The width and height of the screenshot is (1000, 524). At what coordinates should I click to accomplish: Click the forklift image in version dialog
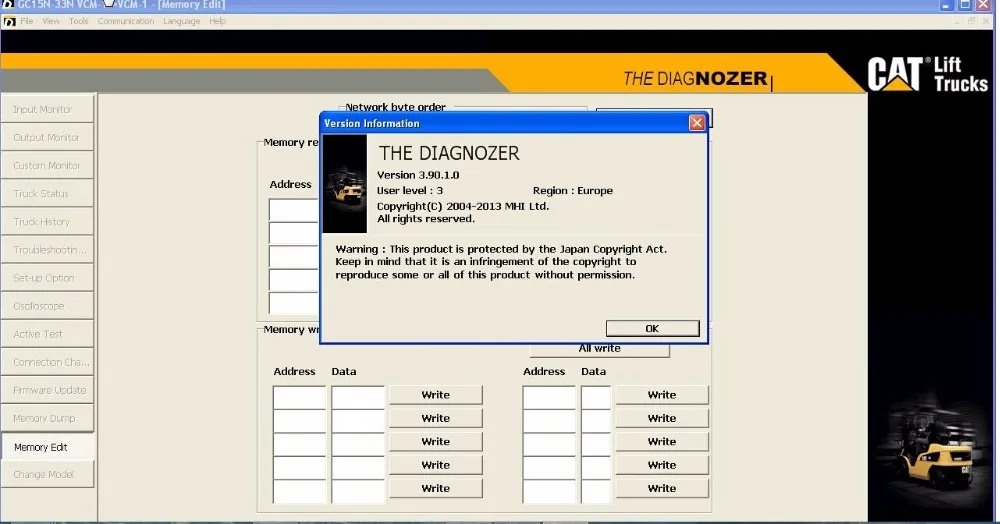pos(345,184)
